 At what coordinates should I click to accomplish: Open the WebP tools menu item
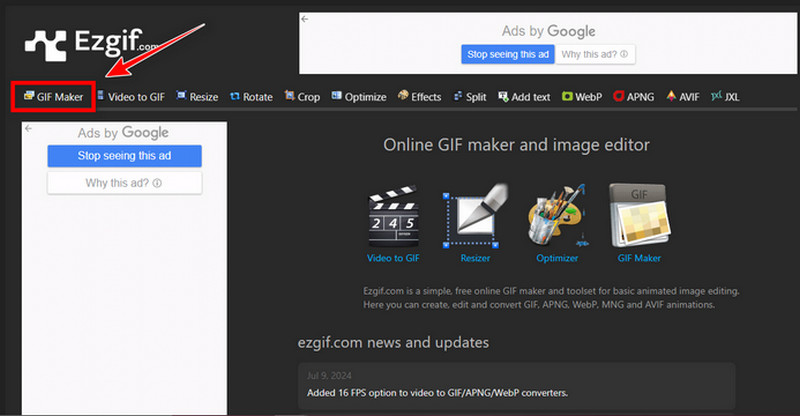click(x=581, y=97)
